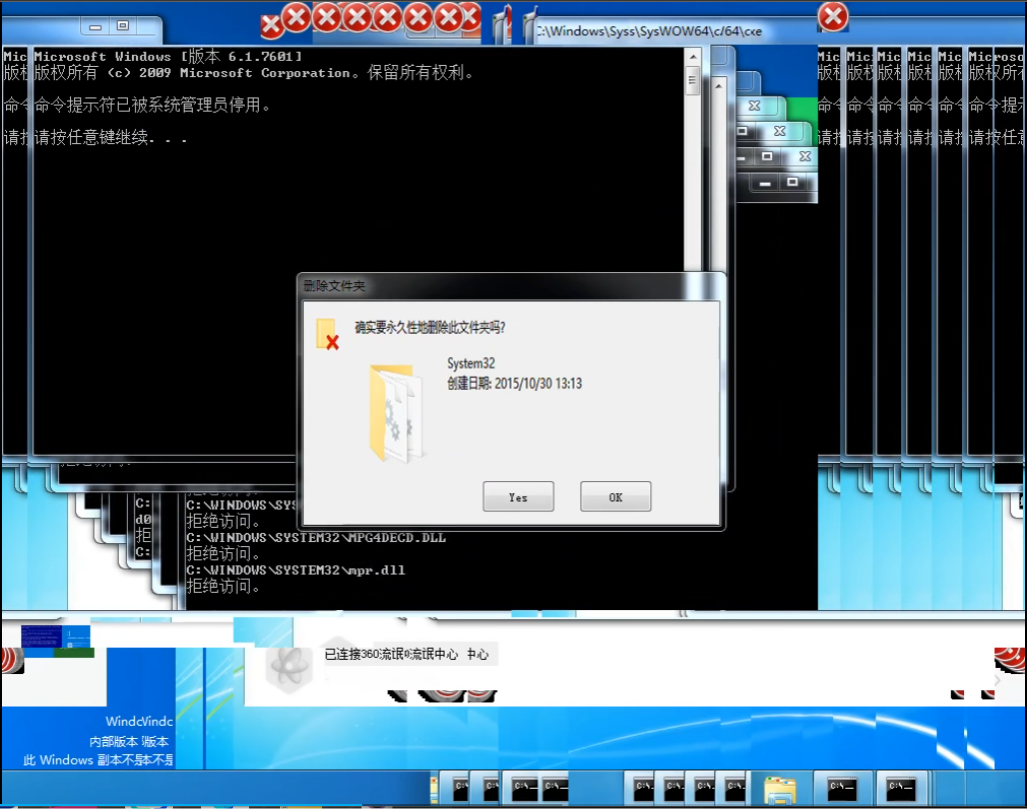Select the leftmost Command Prompt taskbar icon

[x=461, y=788]
